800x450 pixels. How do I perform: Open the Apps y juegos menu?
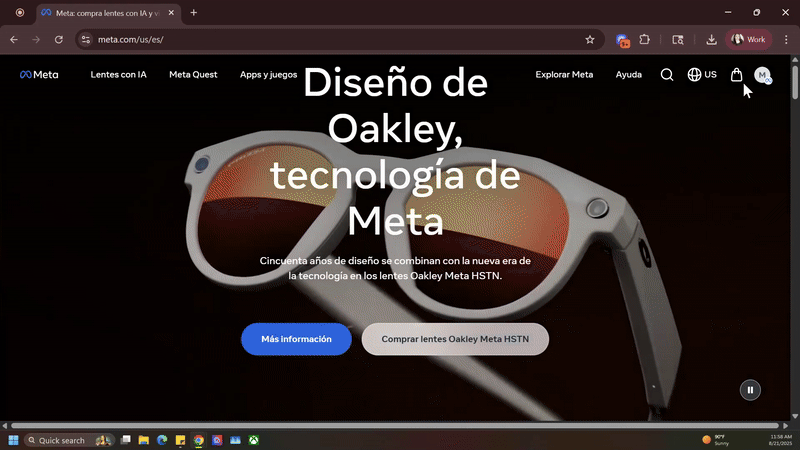click(268, 75)
